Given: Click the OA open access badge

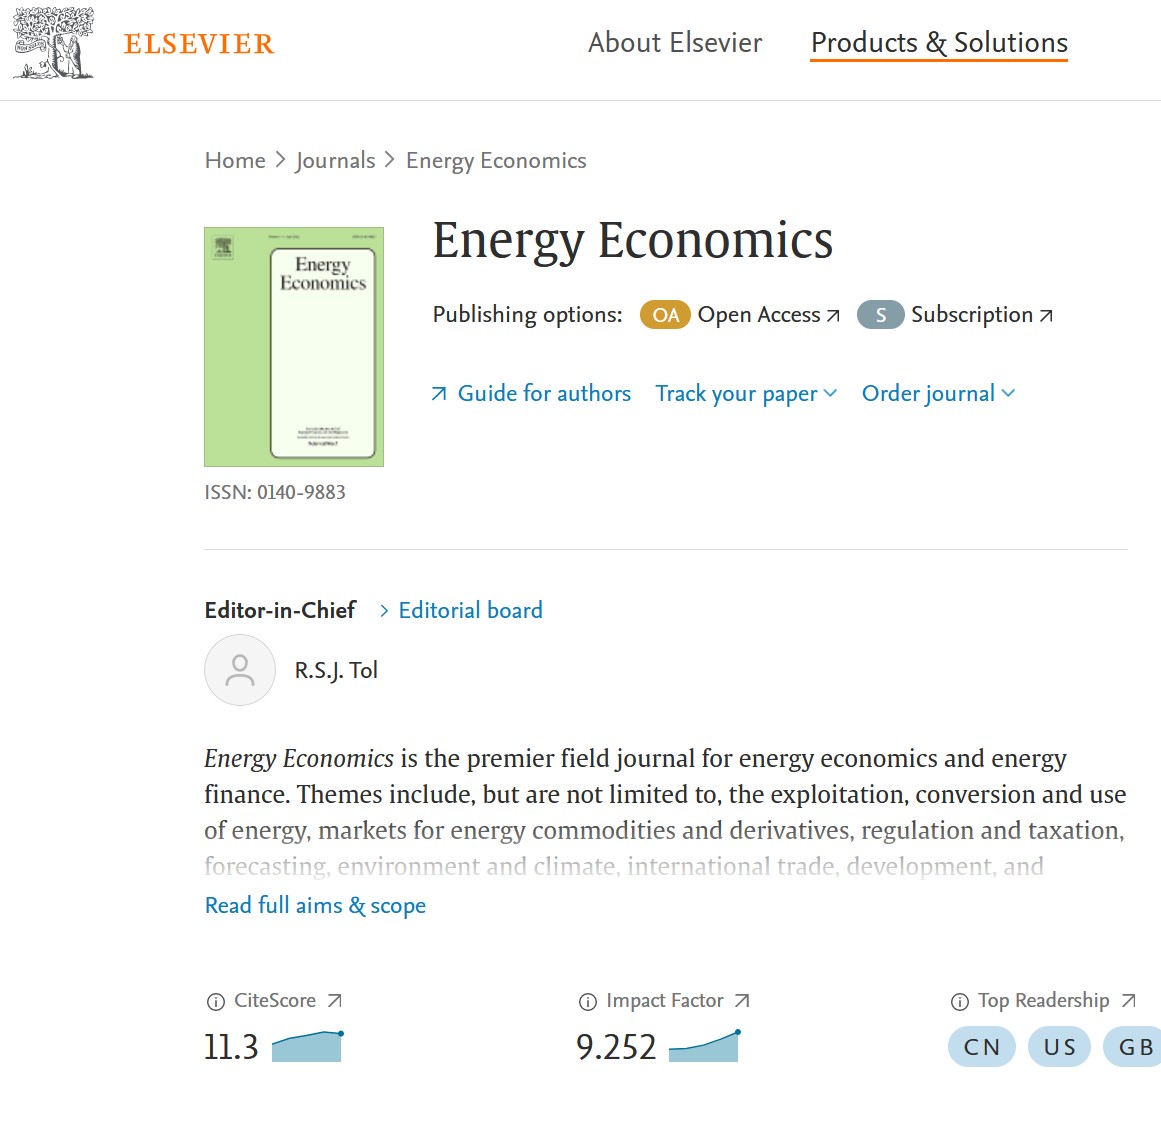Looking at the screenshot, I should pos(665,315).
